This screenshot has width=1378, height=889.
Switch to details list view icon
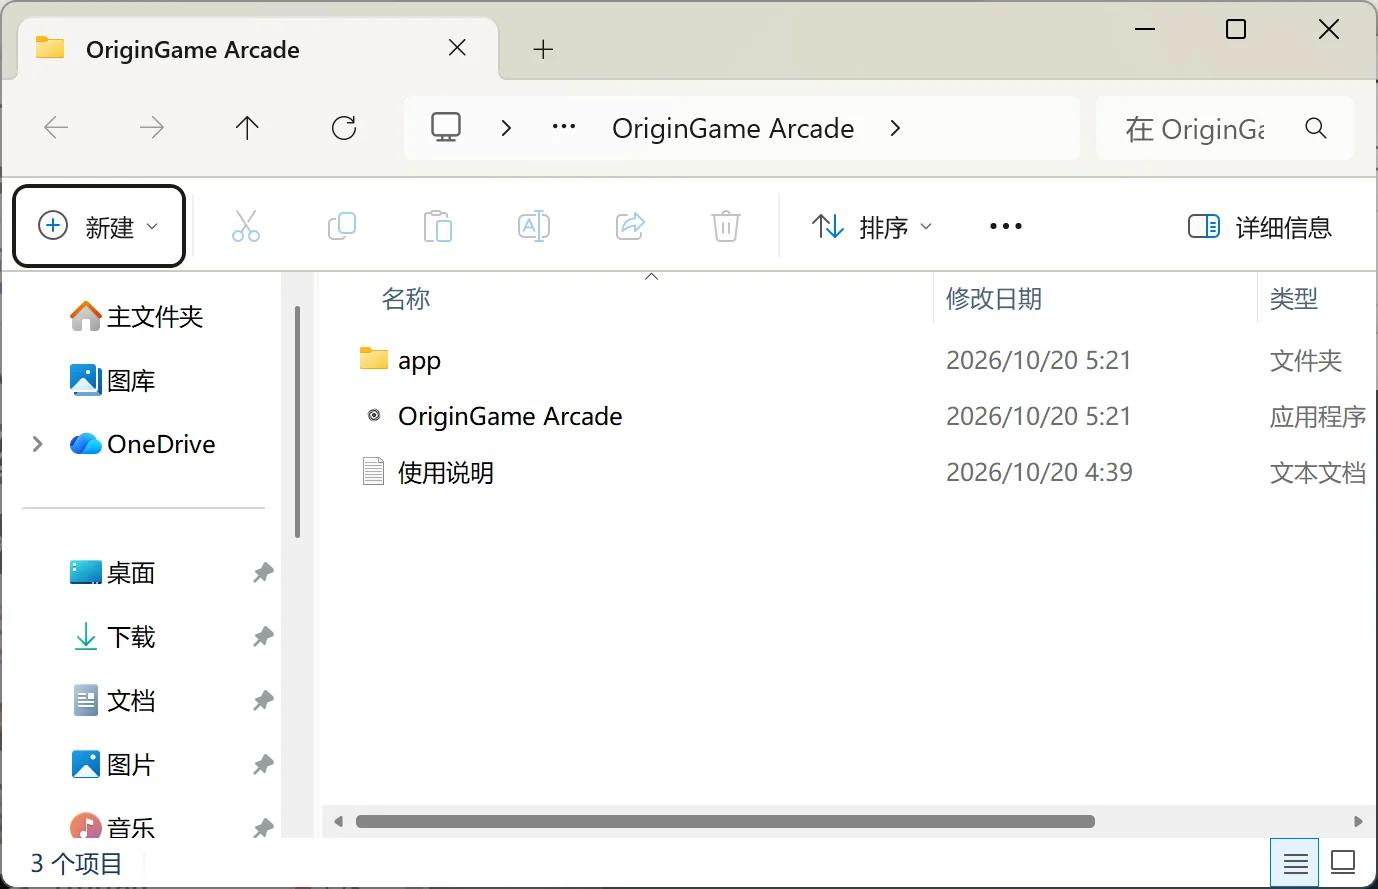pos(1295,862)
